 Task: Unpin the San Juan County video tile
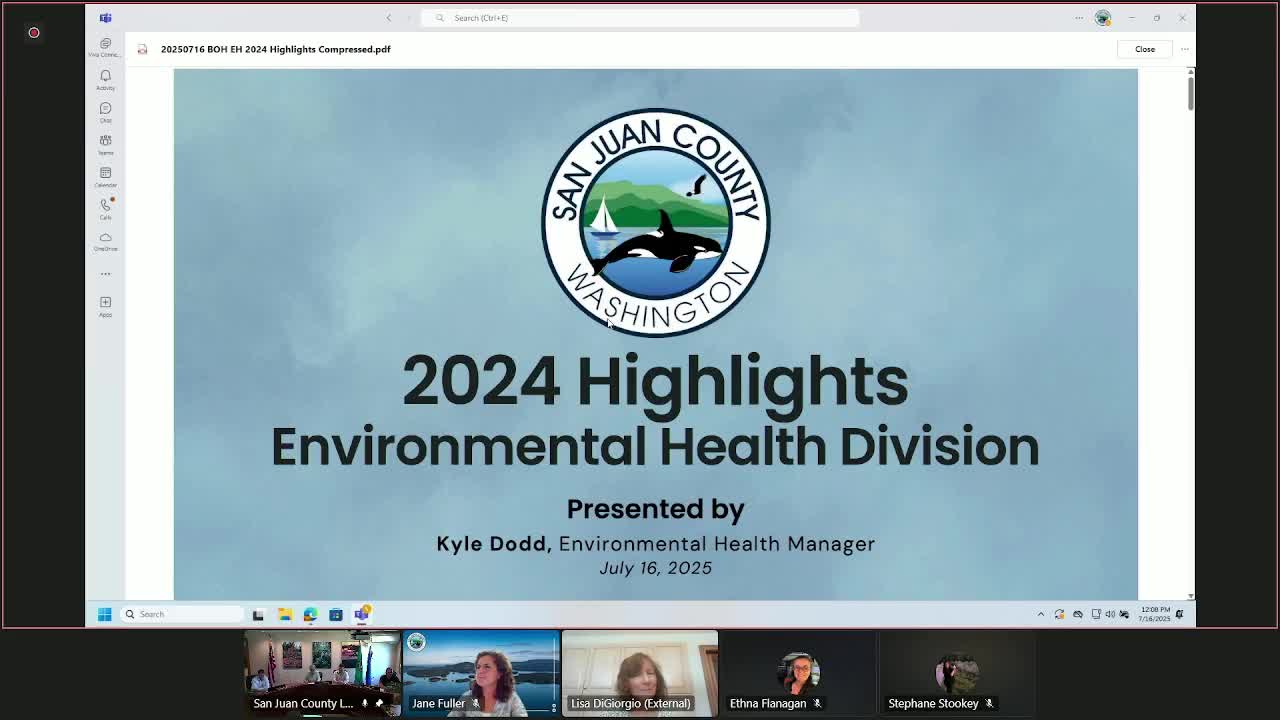pyautogui.click(x=378, y=703)
